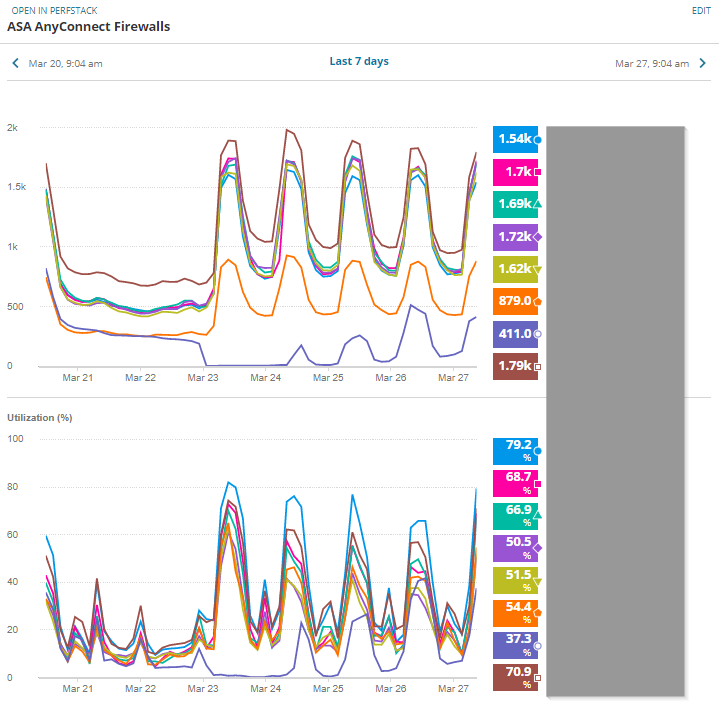Click the indigo 411.0 legend swatch
Screen dimensions: 719x707
[515, 334]
